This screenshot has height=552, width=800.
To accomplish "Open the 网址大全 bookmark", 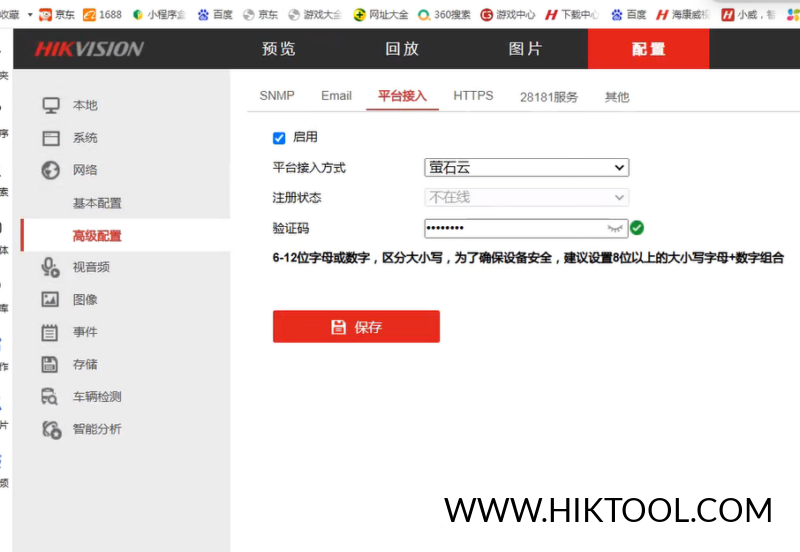I will click(x=381, y=14).
